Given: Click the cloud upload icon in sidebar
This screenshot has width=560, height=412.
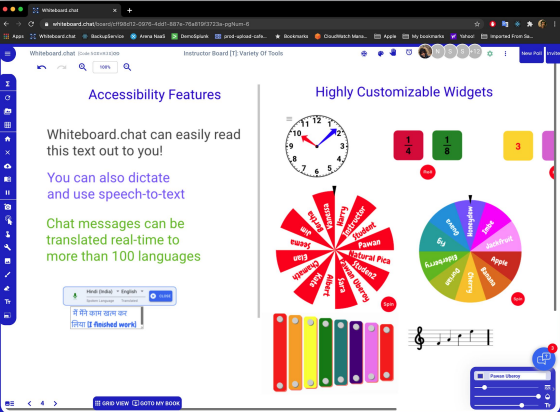Looking at the screenshot, I should pyautogui.click(x=8, y=166).
